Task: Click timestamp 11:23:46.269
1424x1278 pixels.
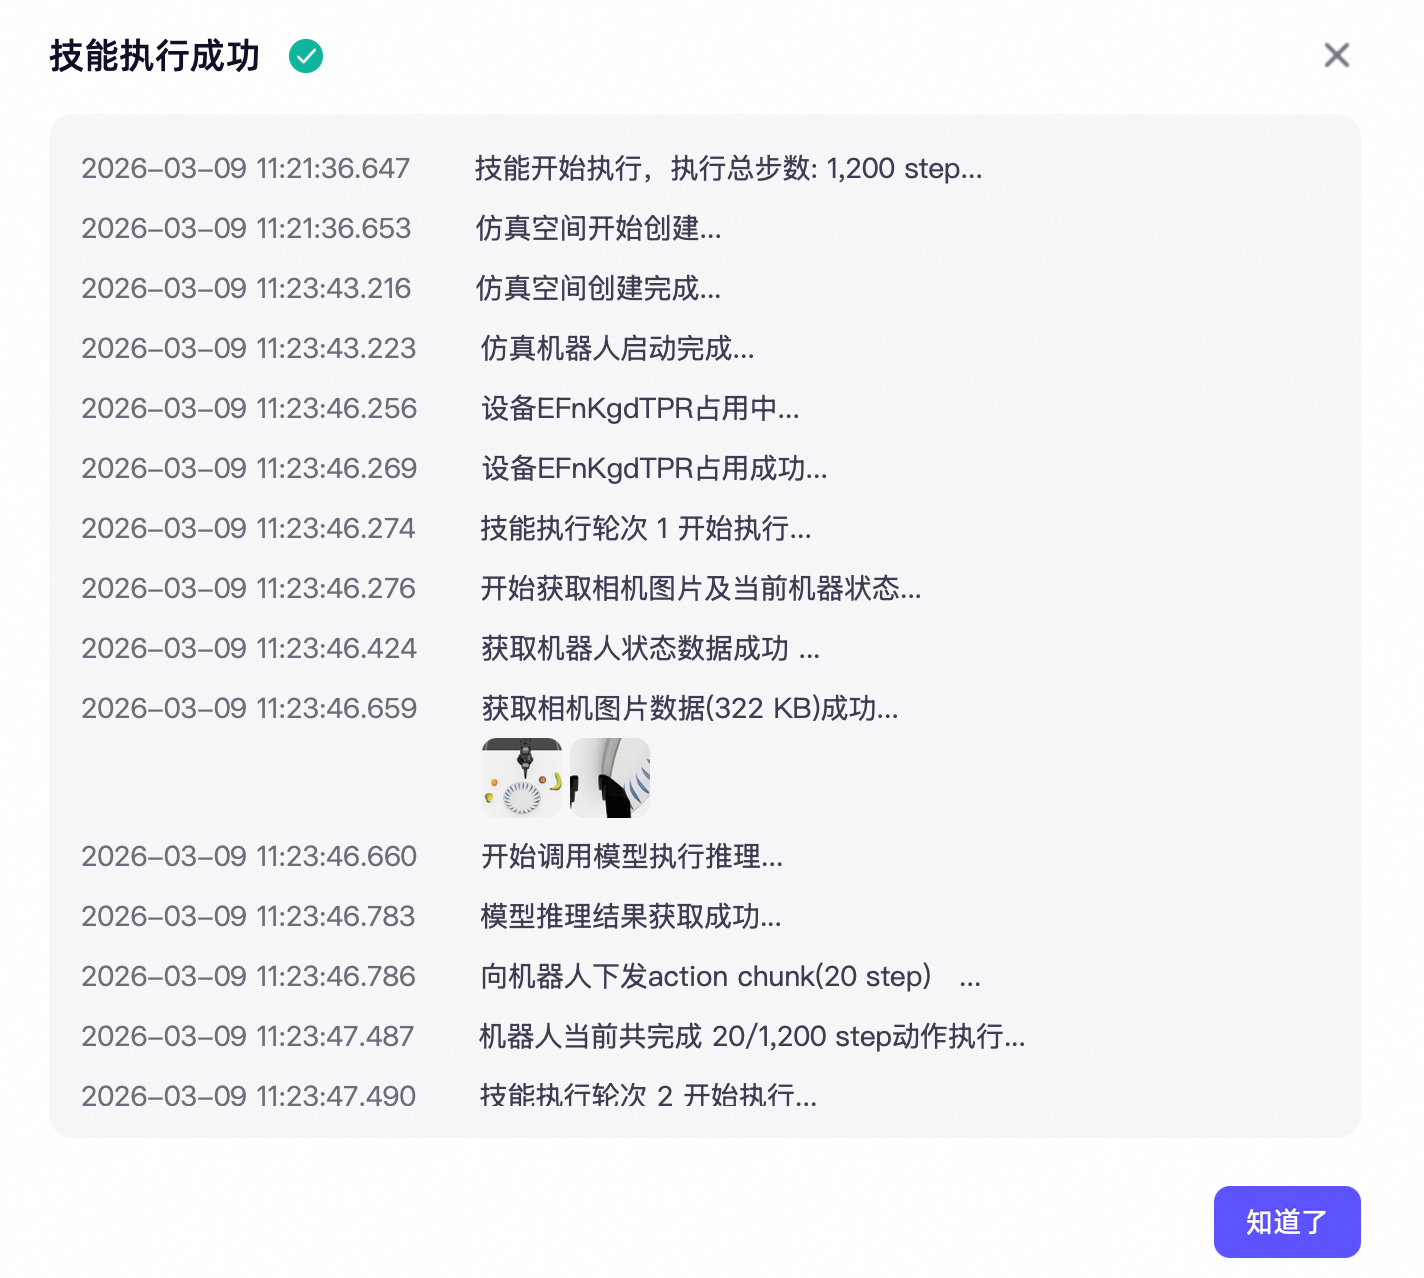Action: pyautogui.click(x=249, y=468)
